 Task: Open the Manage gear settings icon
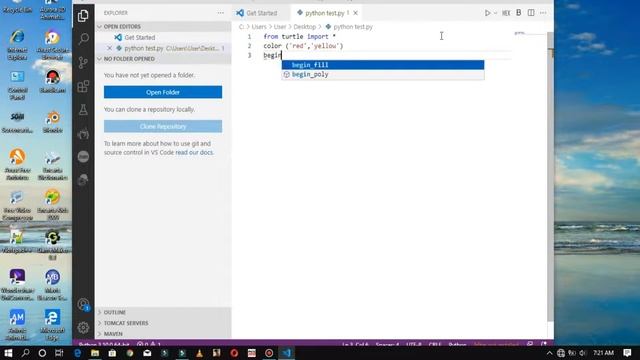[83, 327]
